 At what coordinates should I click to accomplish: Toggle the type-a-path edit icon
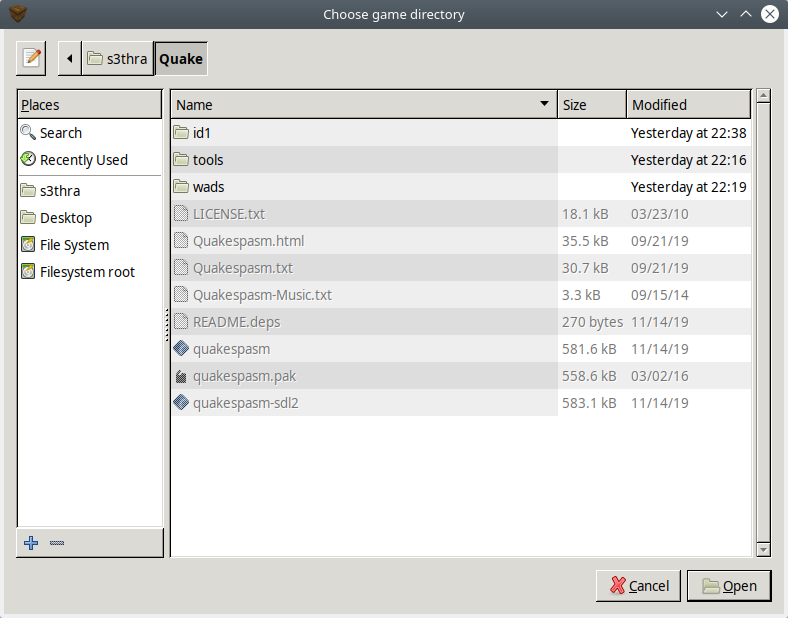32,58
